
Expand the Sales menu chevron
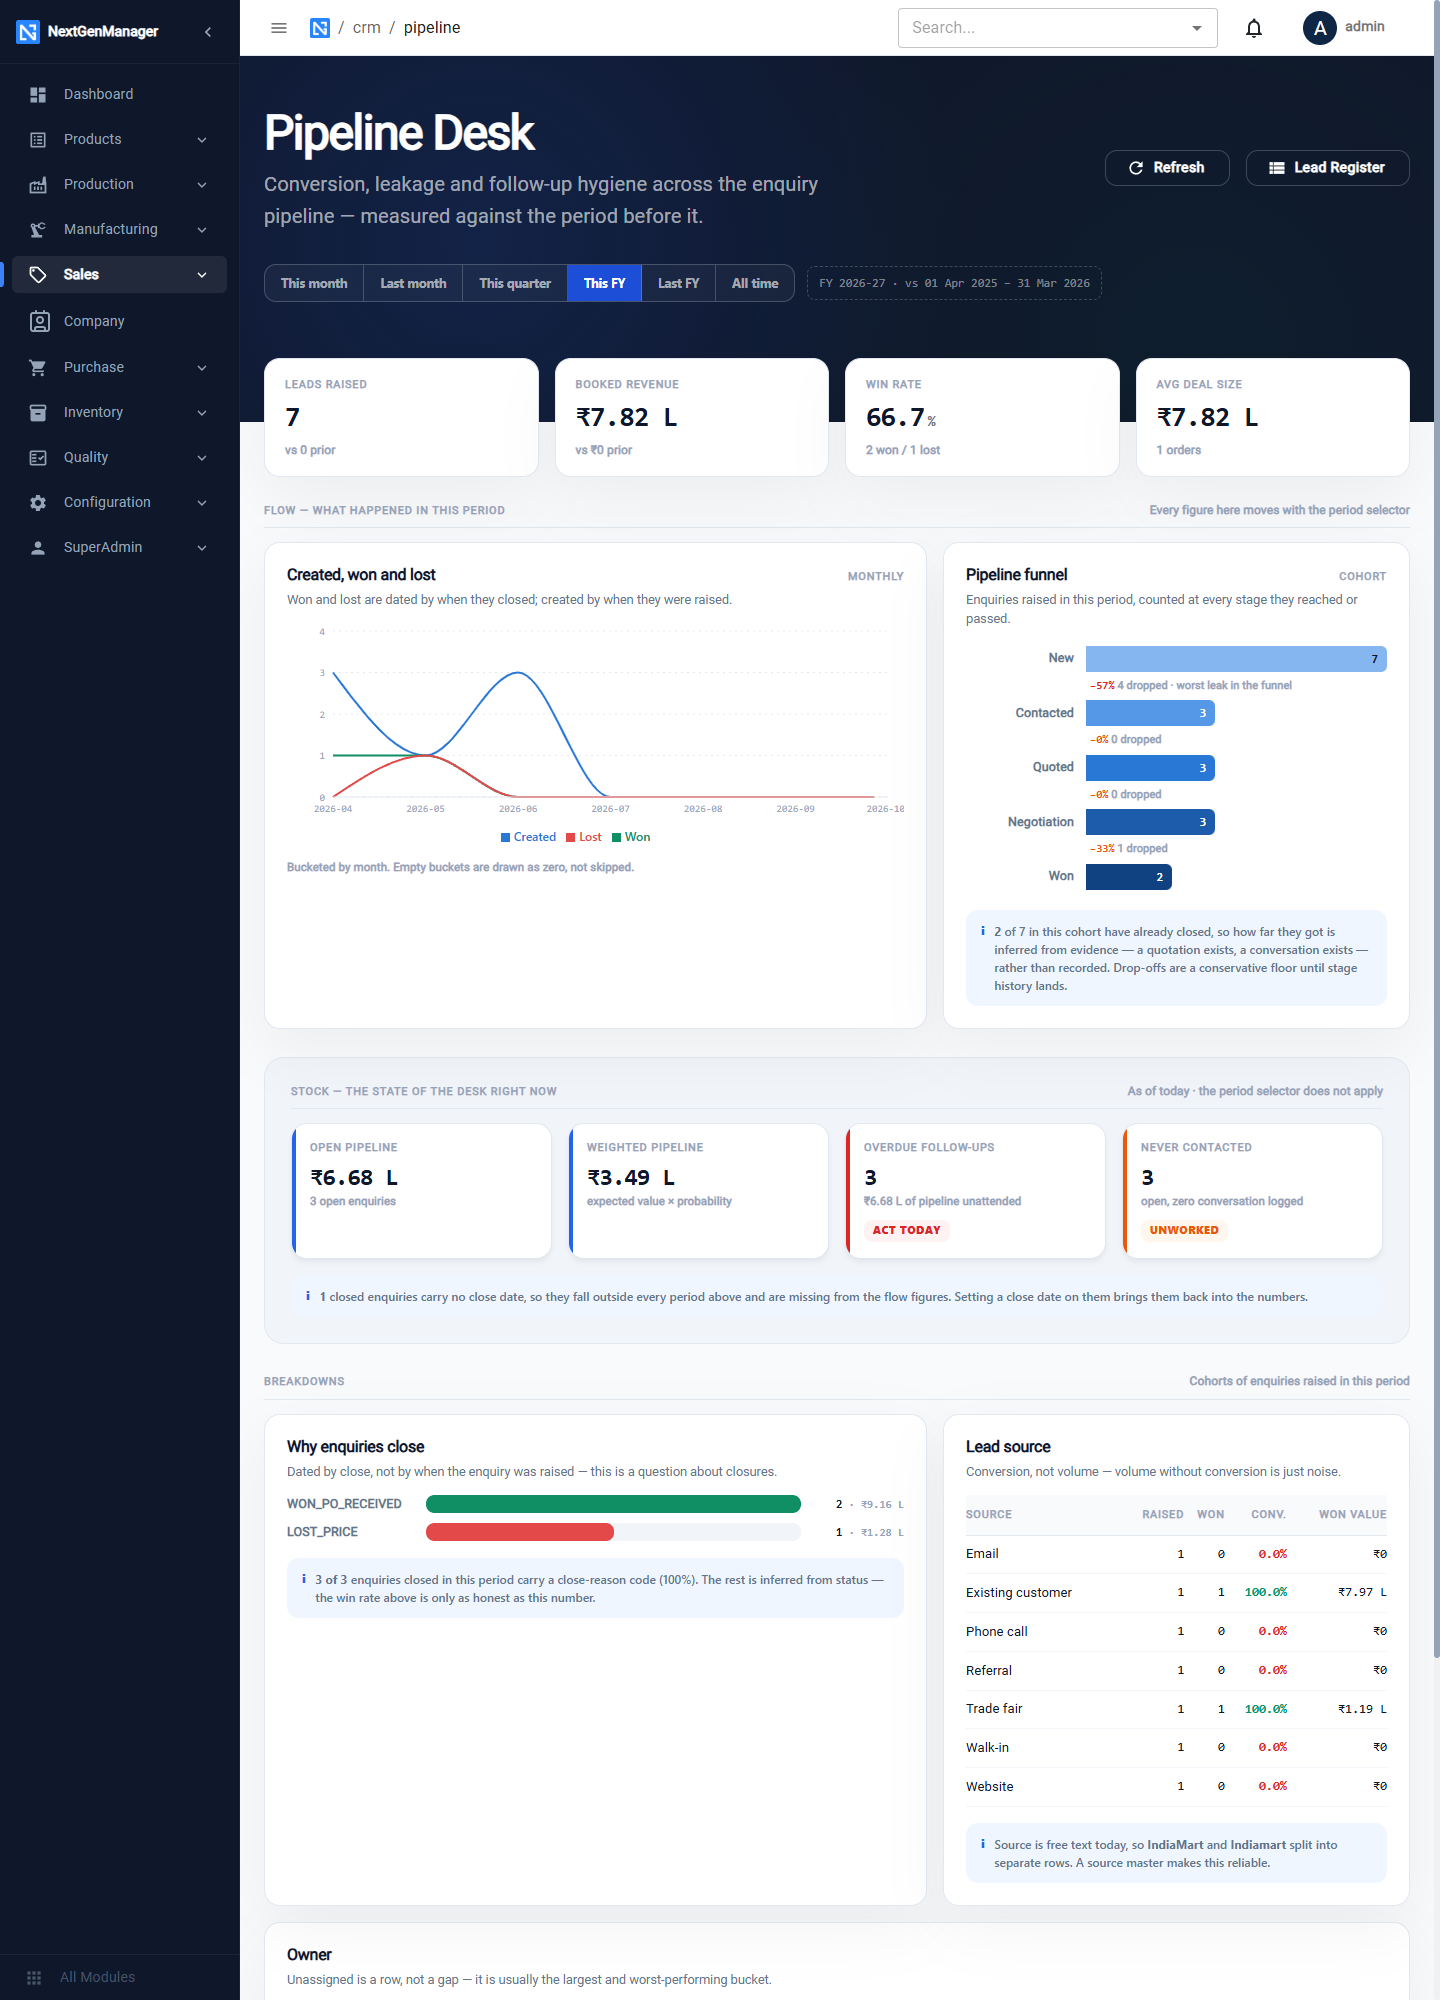coord(202,274)
